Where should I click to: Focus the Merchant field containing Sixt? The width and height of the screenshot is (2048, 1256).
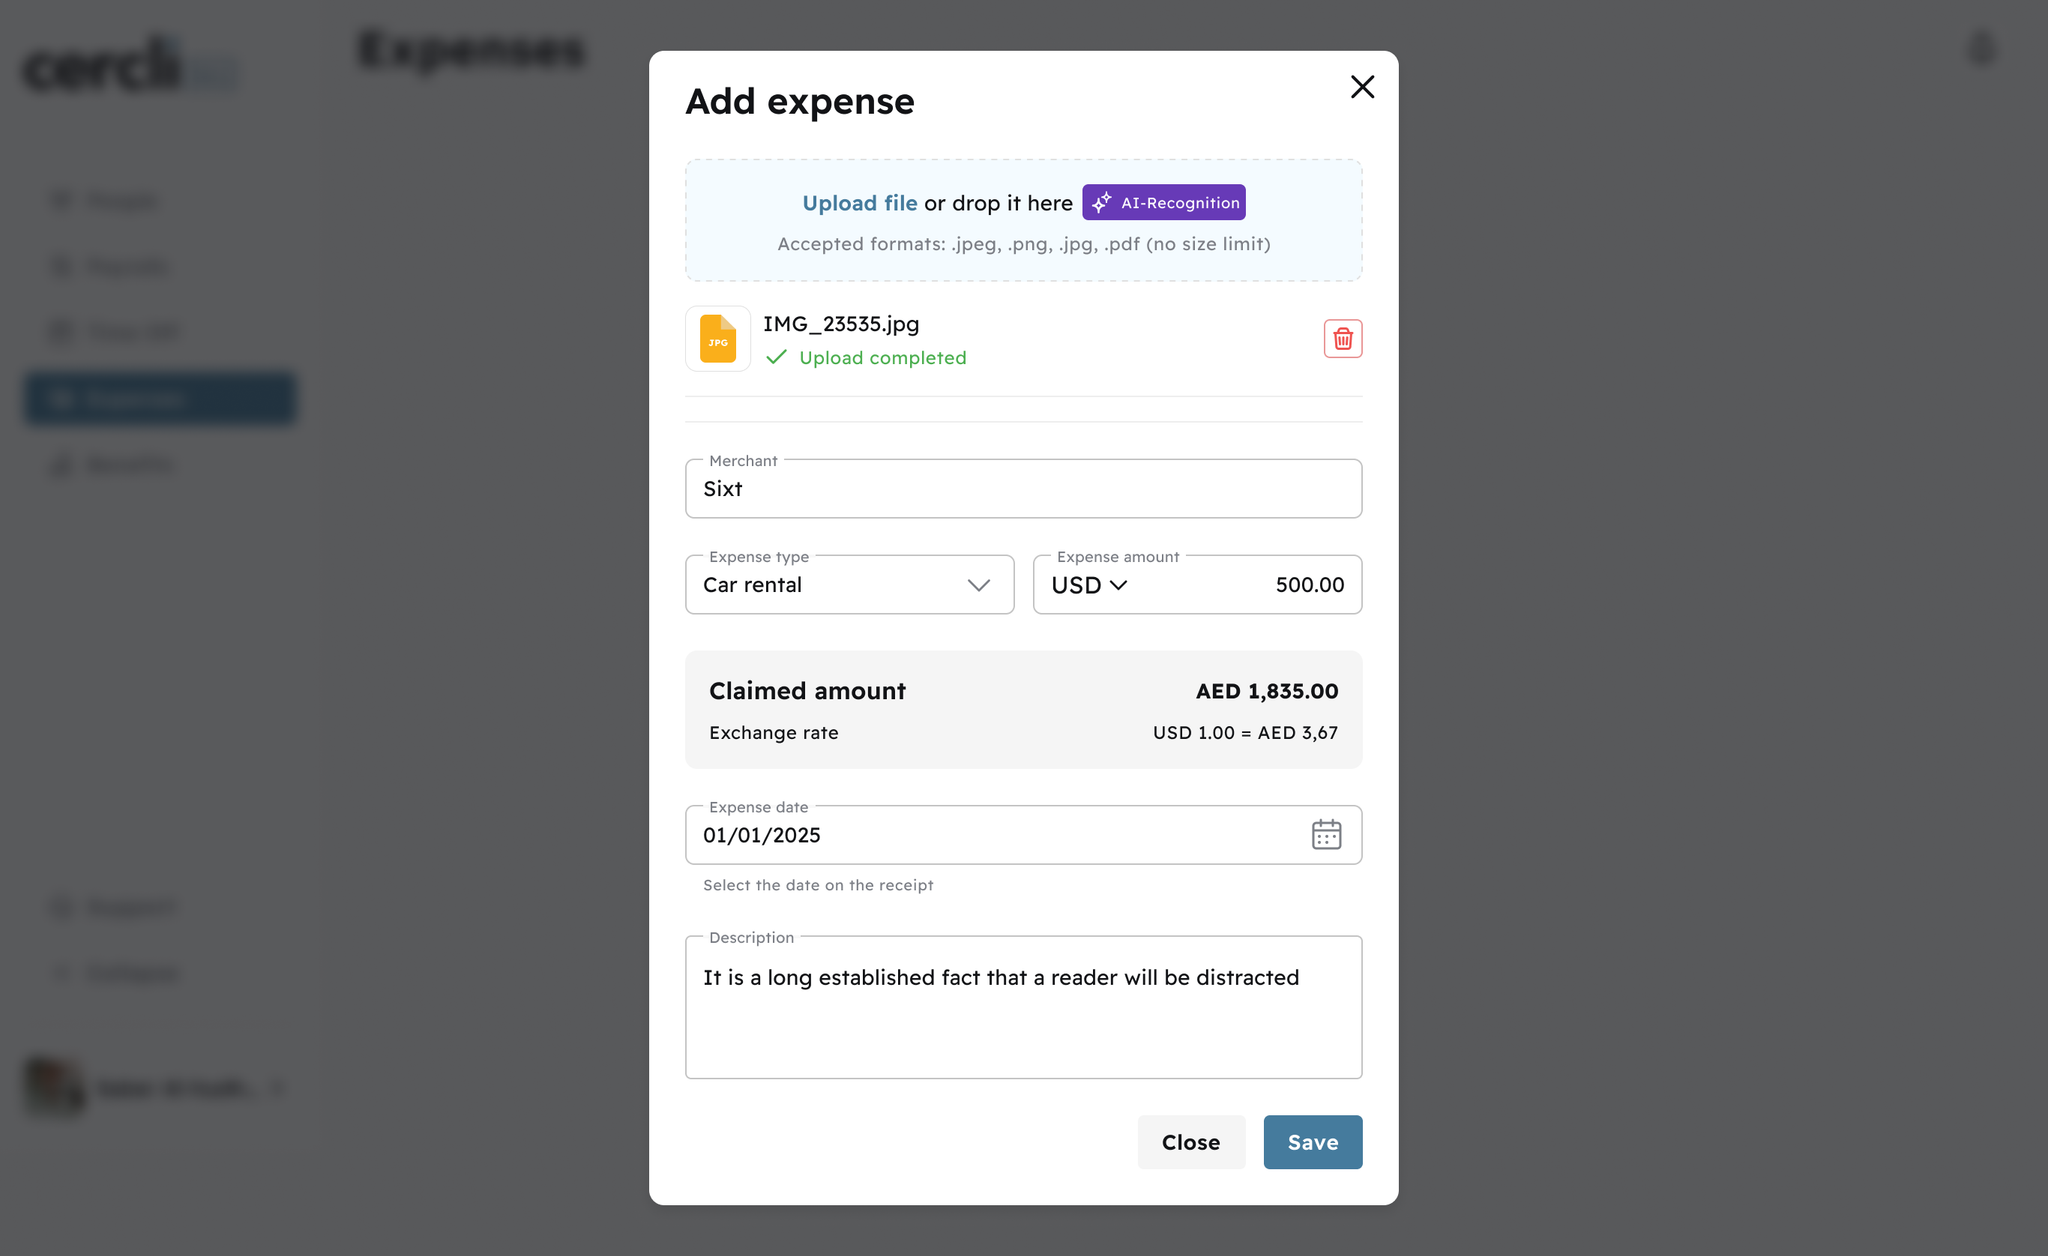click(1023, 489)
